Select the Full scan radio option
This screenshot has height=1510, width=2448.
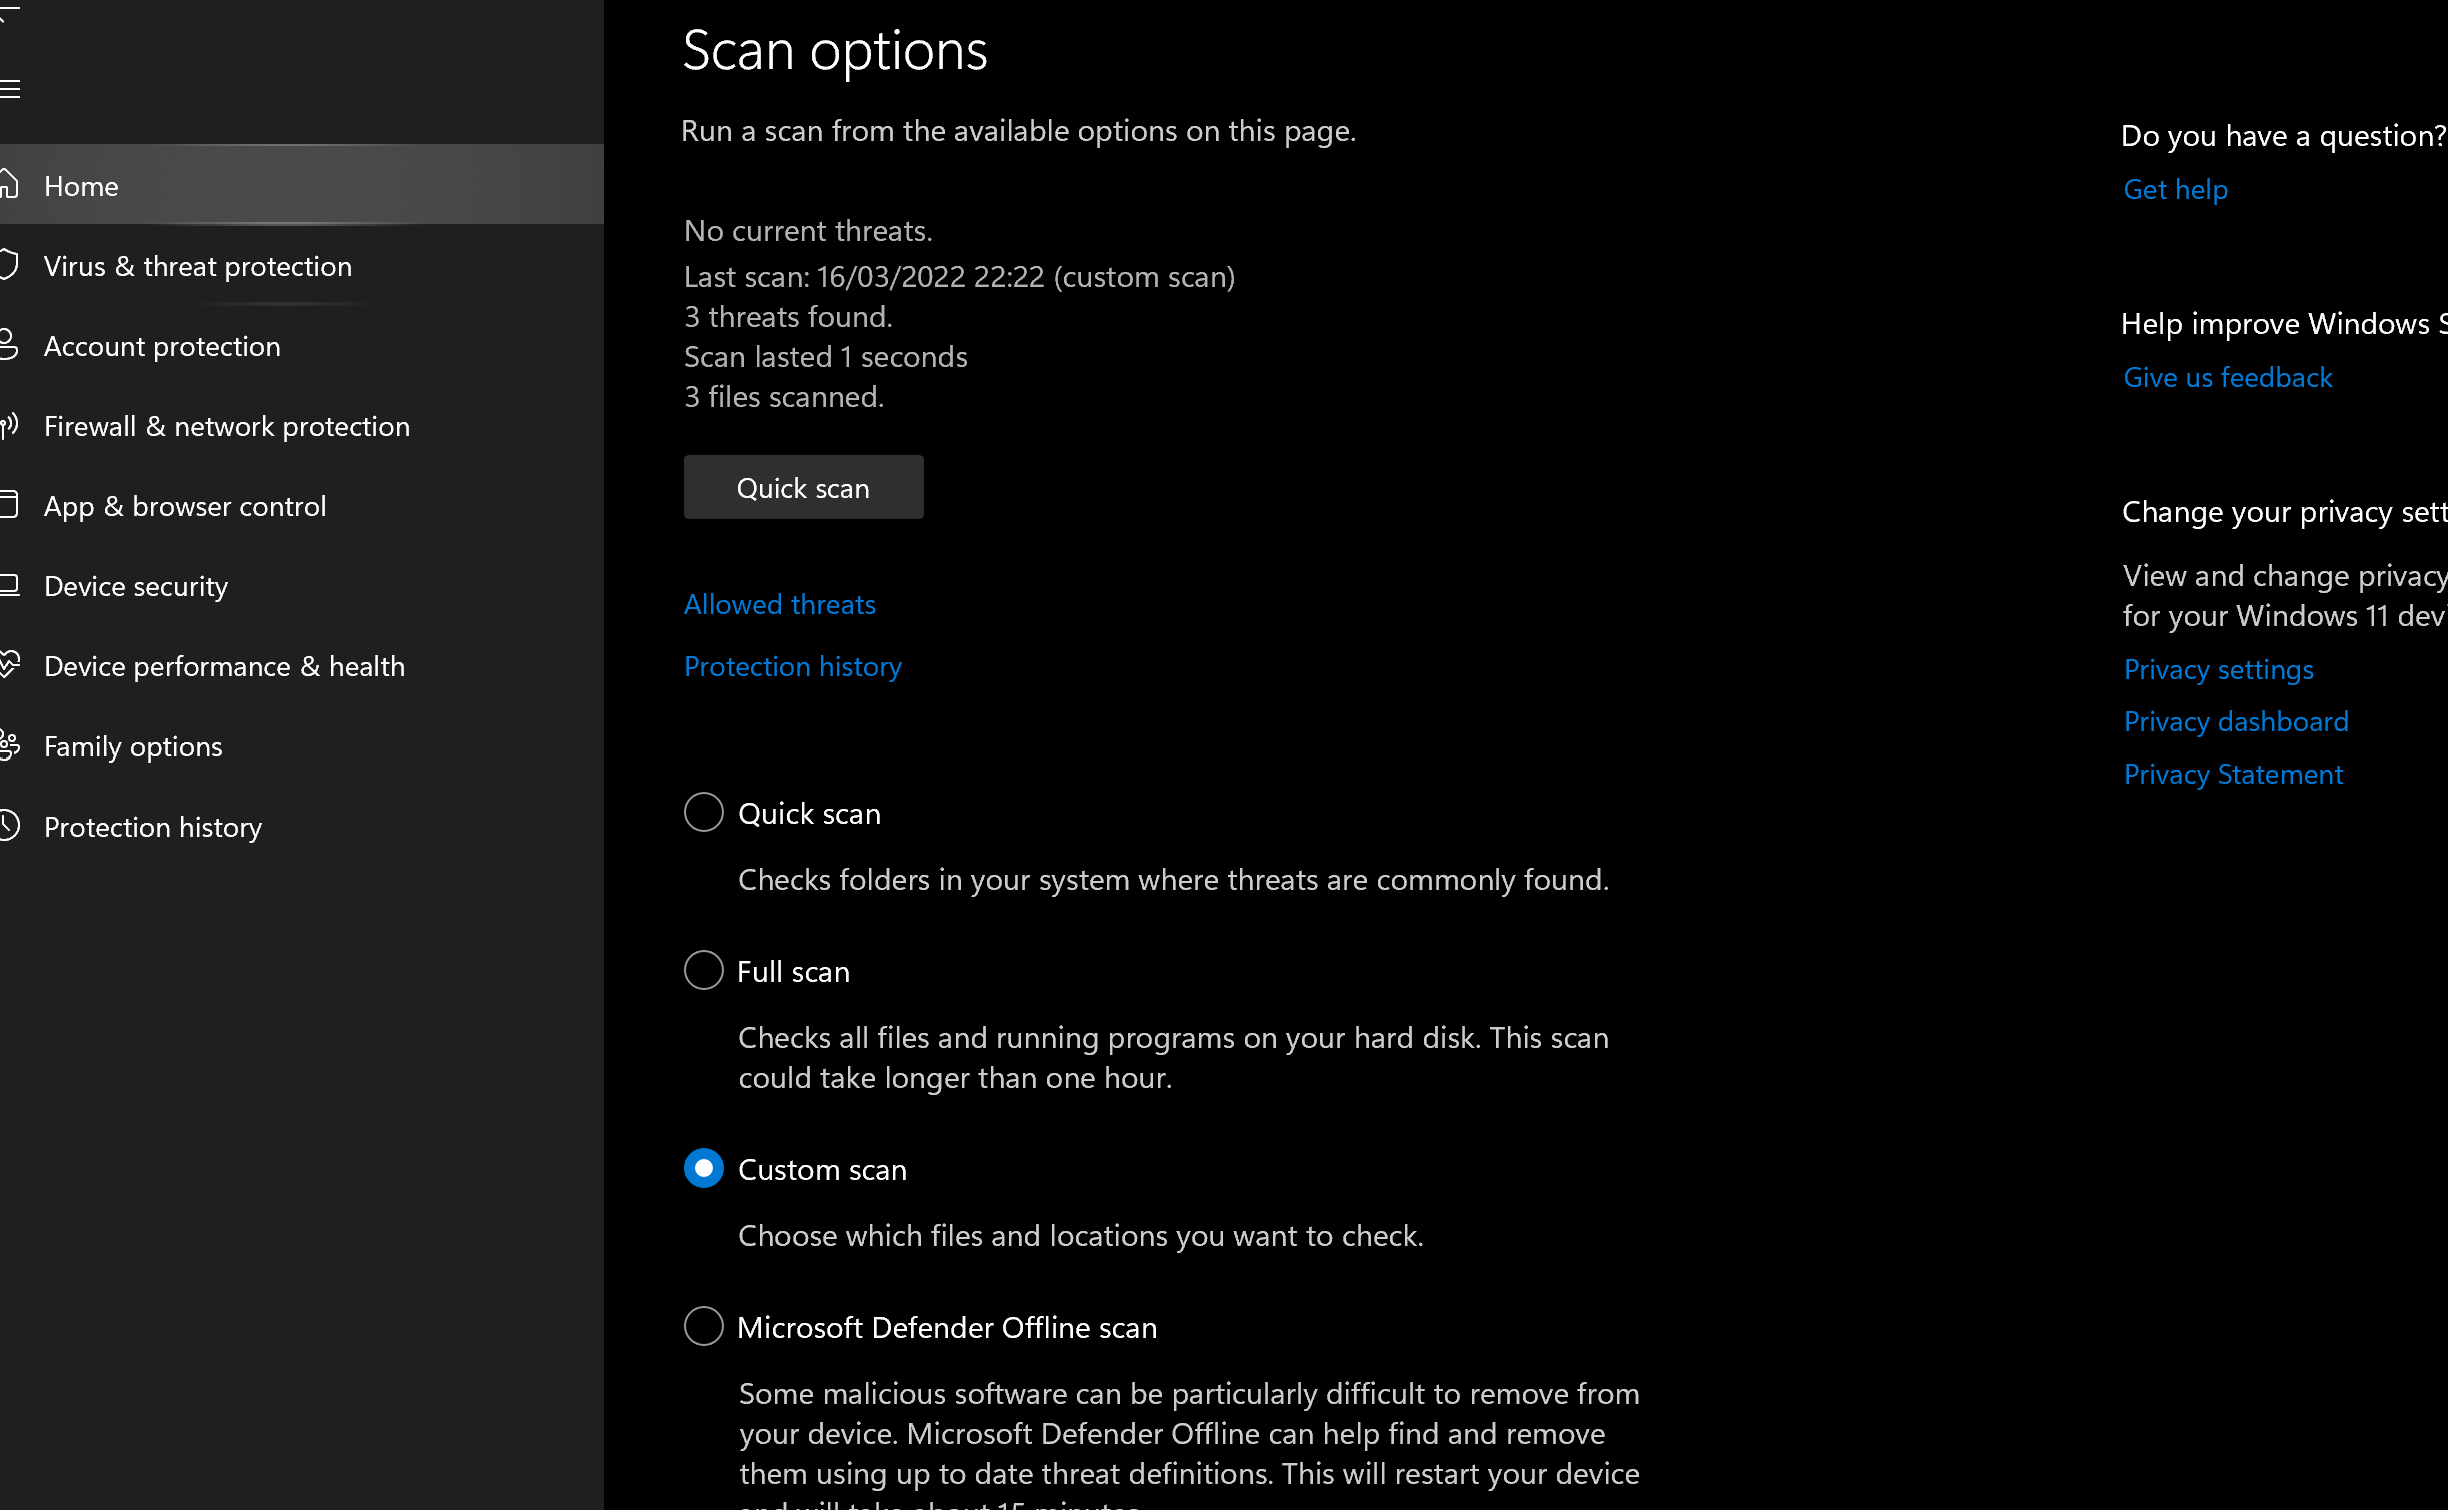pyautogui.click(x=703, y=971)
